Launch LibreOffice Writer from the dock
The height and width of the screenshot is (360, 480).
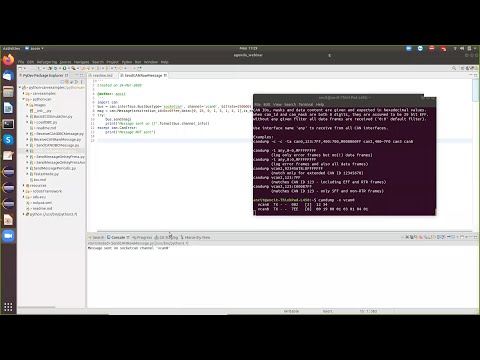8,108
